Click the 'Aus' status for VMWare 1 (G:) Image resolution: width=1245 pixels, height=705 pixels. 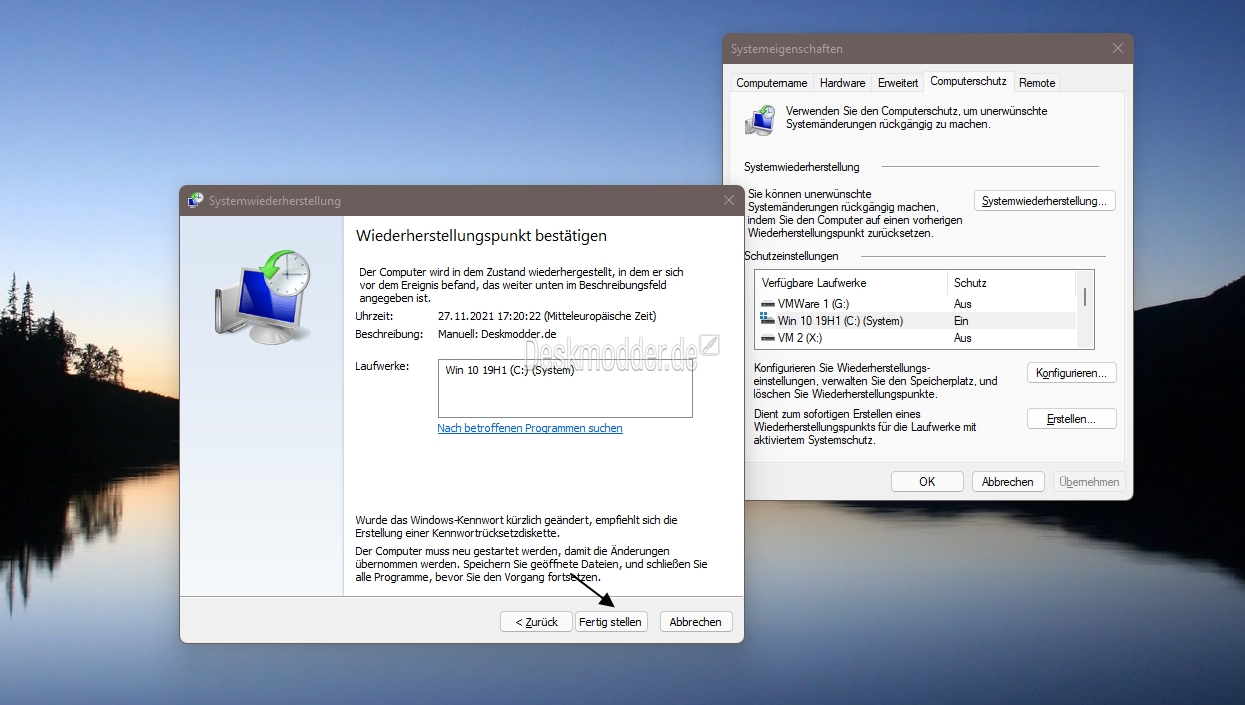point(963,304)
